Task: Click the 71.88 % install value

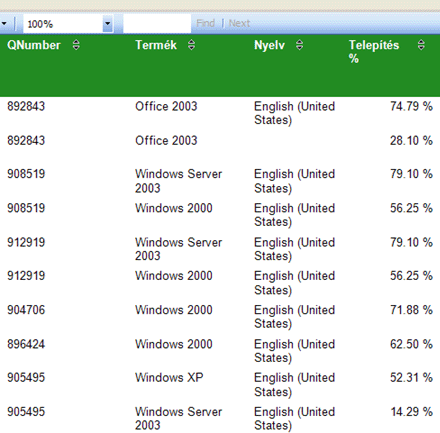Action: click(x=411, y=310)
